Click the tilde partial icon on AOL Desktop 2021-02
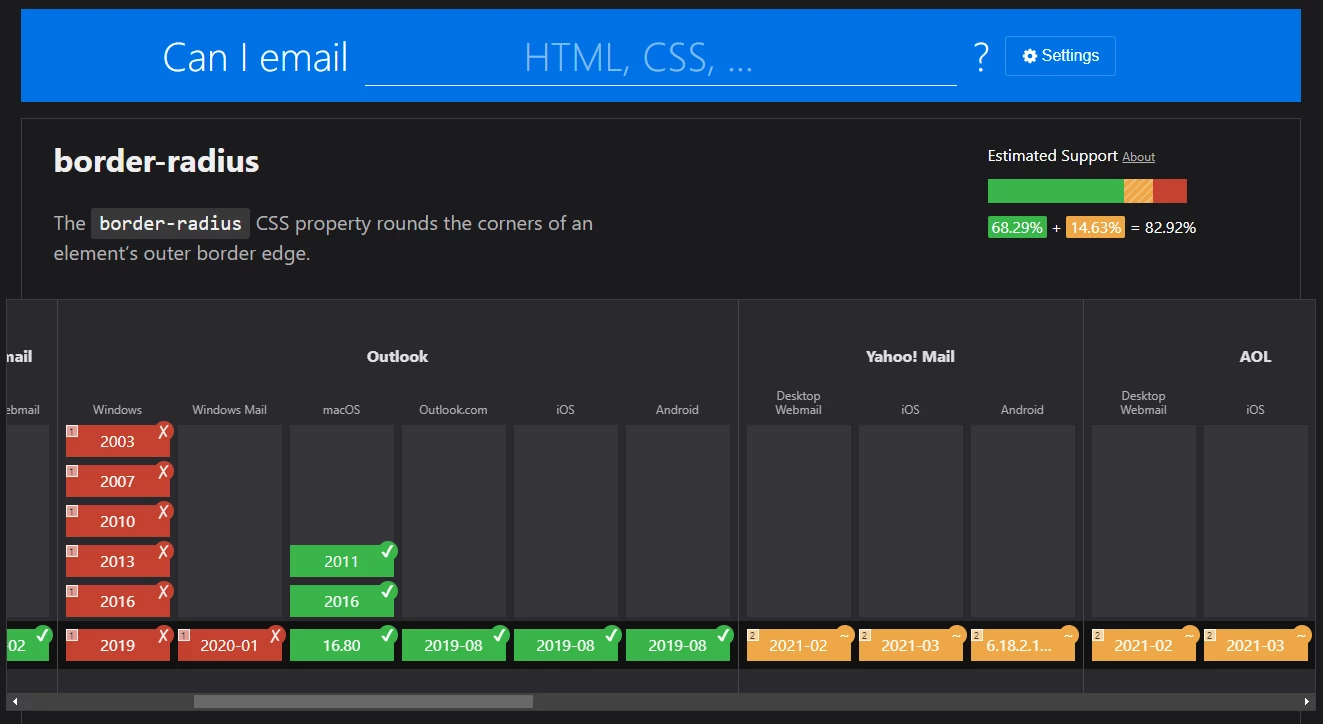 pyautogui.click(x=1190, y=635)
